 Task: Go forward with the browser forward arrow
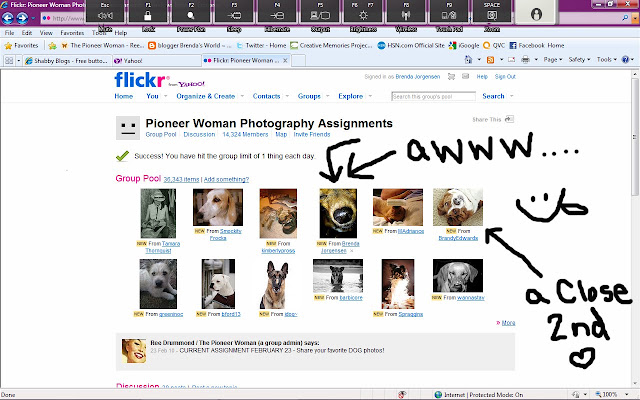pos(22,18)
